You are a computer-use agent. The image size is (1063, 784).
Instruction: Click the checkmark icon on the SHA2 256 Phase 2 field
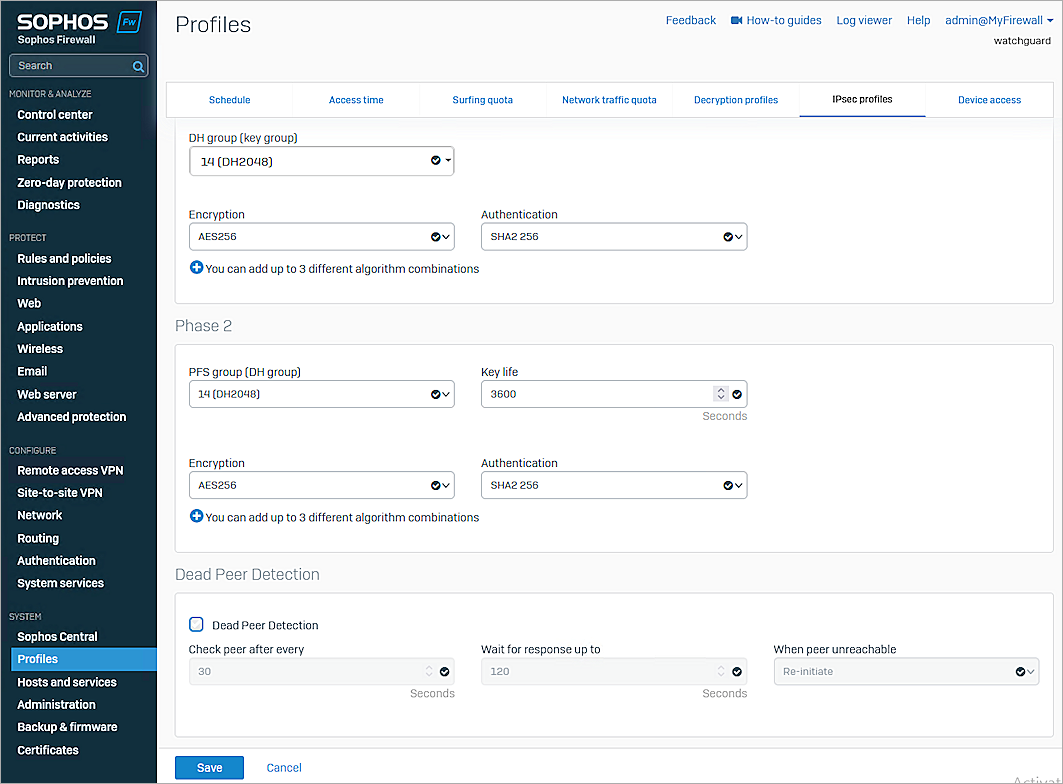[x=729, y=485]
